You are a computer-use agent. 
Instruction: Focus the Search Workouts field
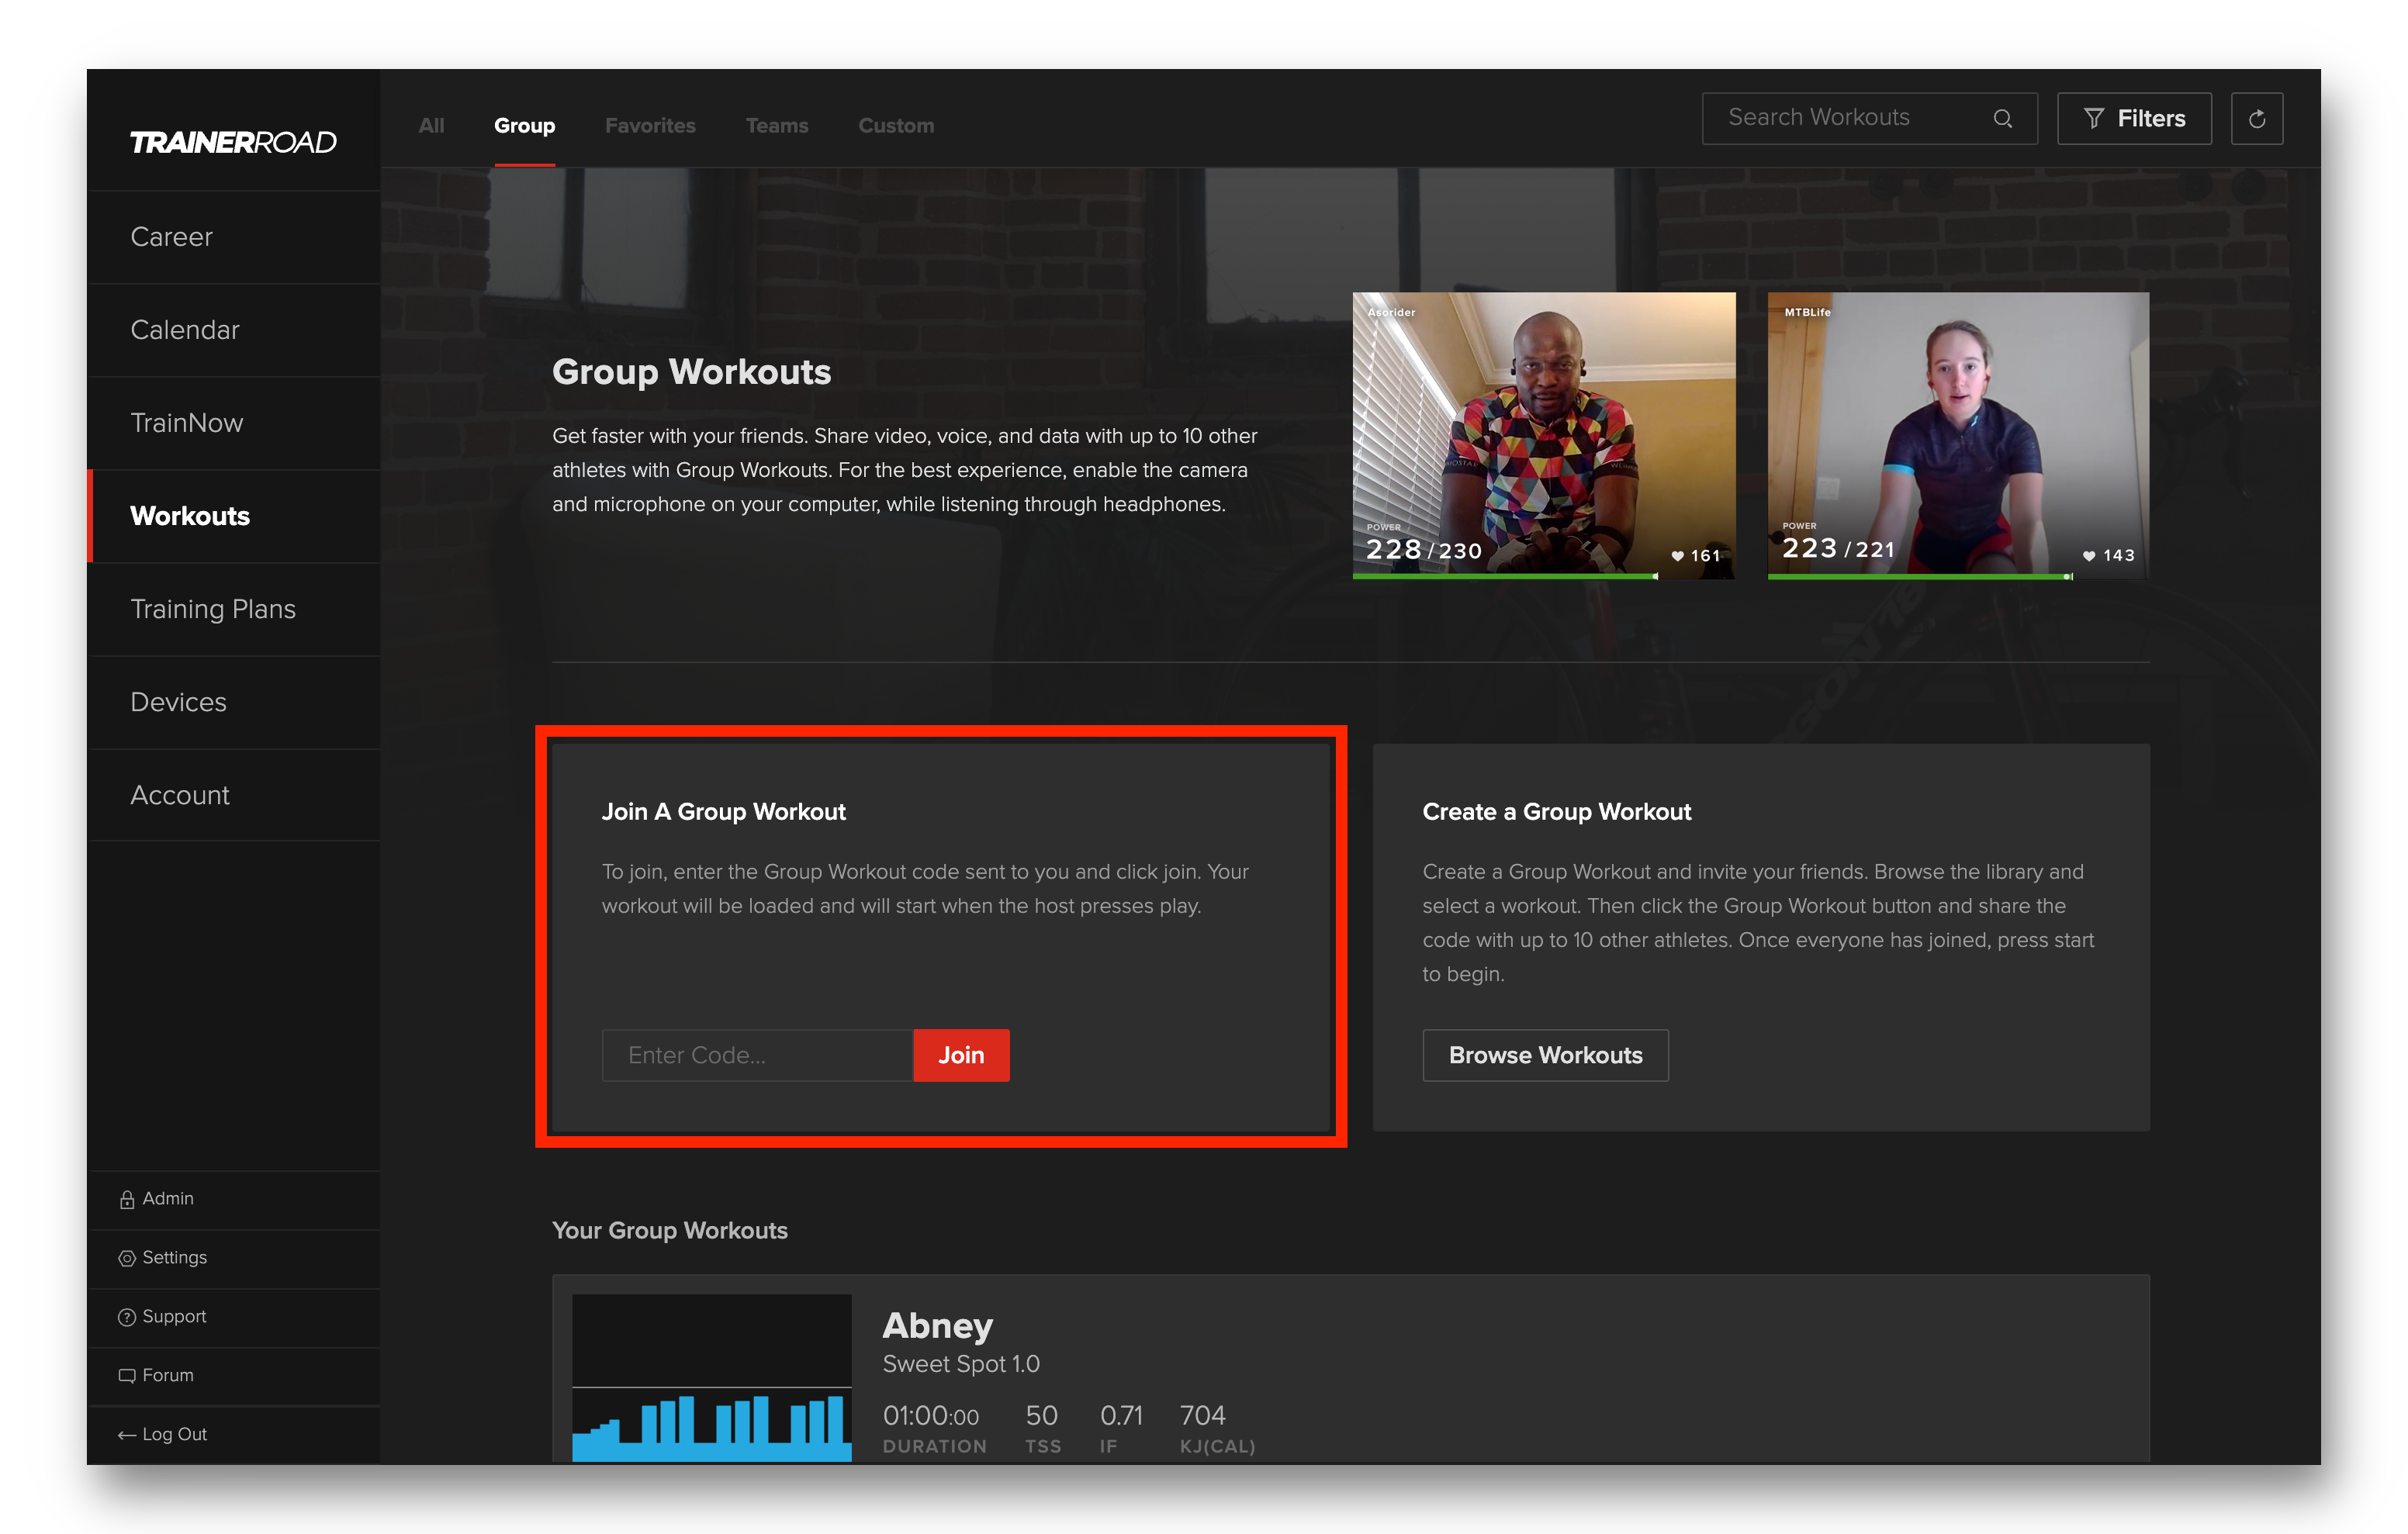pyautogui.click(x=1869, y=119)
